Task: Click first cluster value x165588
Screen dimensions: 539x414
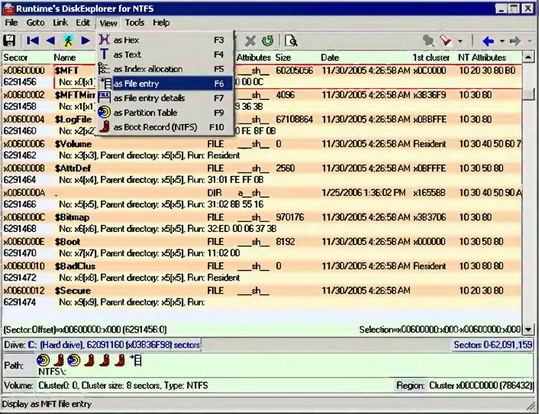Action: click(430, 193)
